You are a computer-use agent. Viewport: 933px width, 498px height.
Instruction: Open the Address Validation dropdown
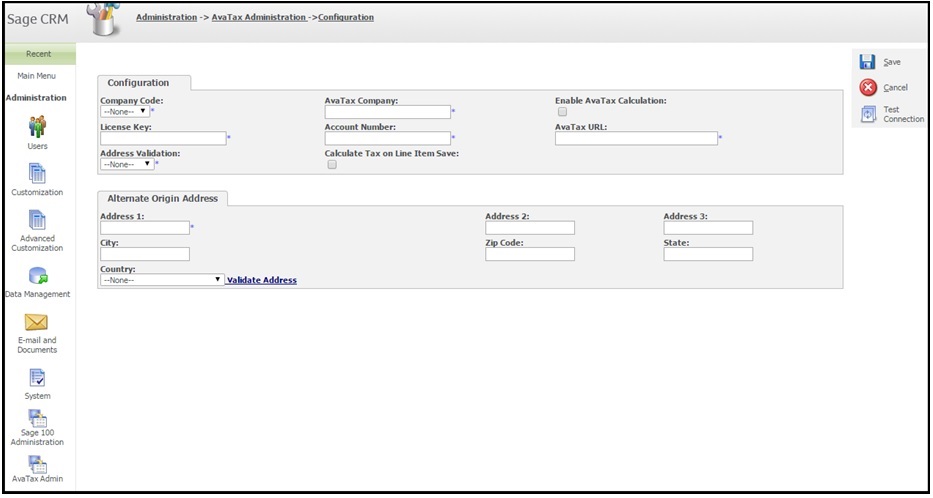click(127, 164)
